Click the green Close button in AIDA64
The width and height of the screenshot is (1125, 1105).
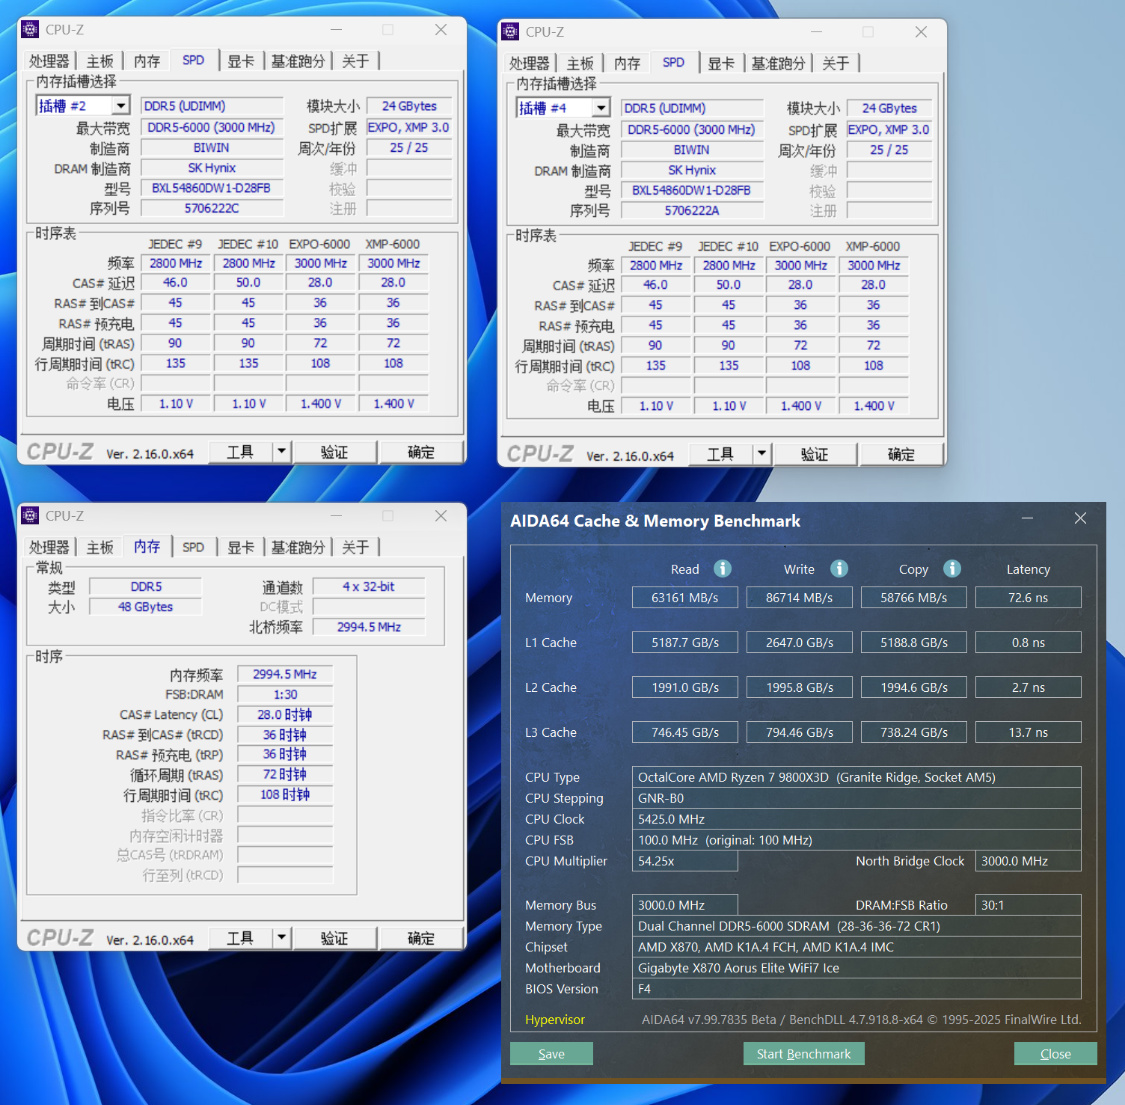point(1055,1053)
